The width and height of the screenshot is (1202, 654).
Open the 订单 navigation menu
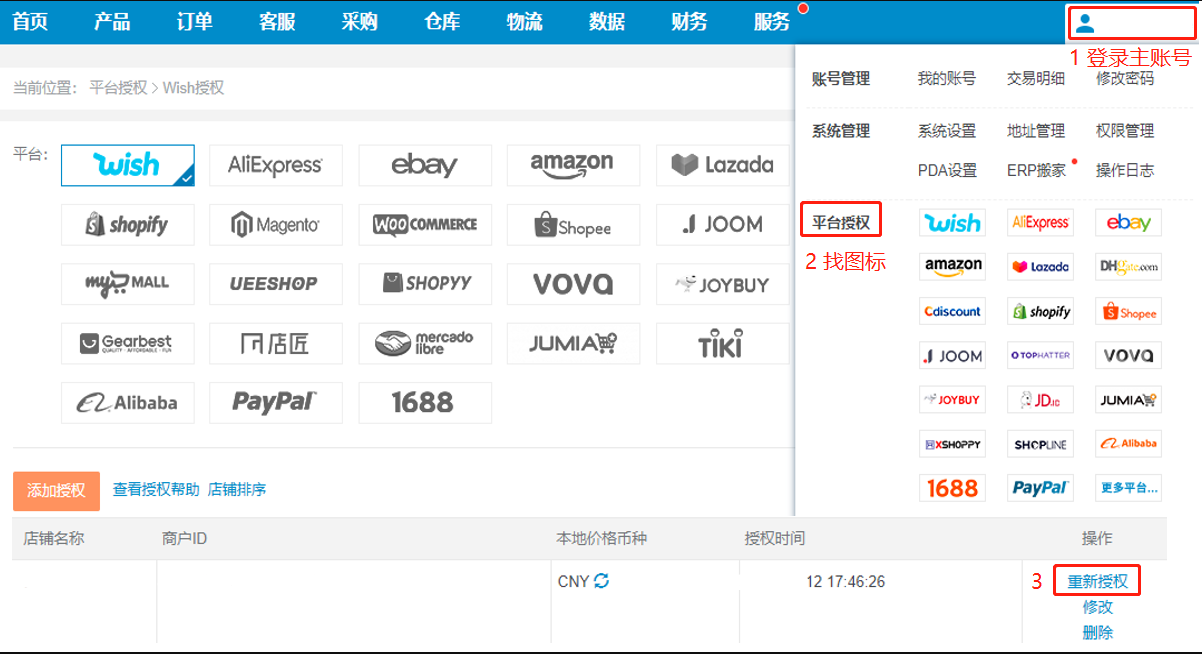click(x=194, y=22)
